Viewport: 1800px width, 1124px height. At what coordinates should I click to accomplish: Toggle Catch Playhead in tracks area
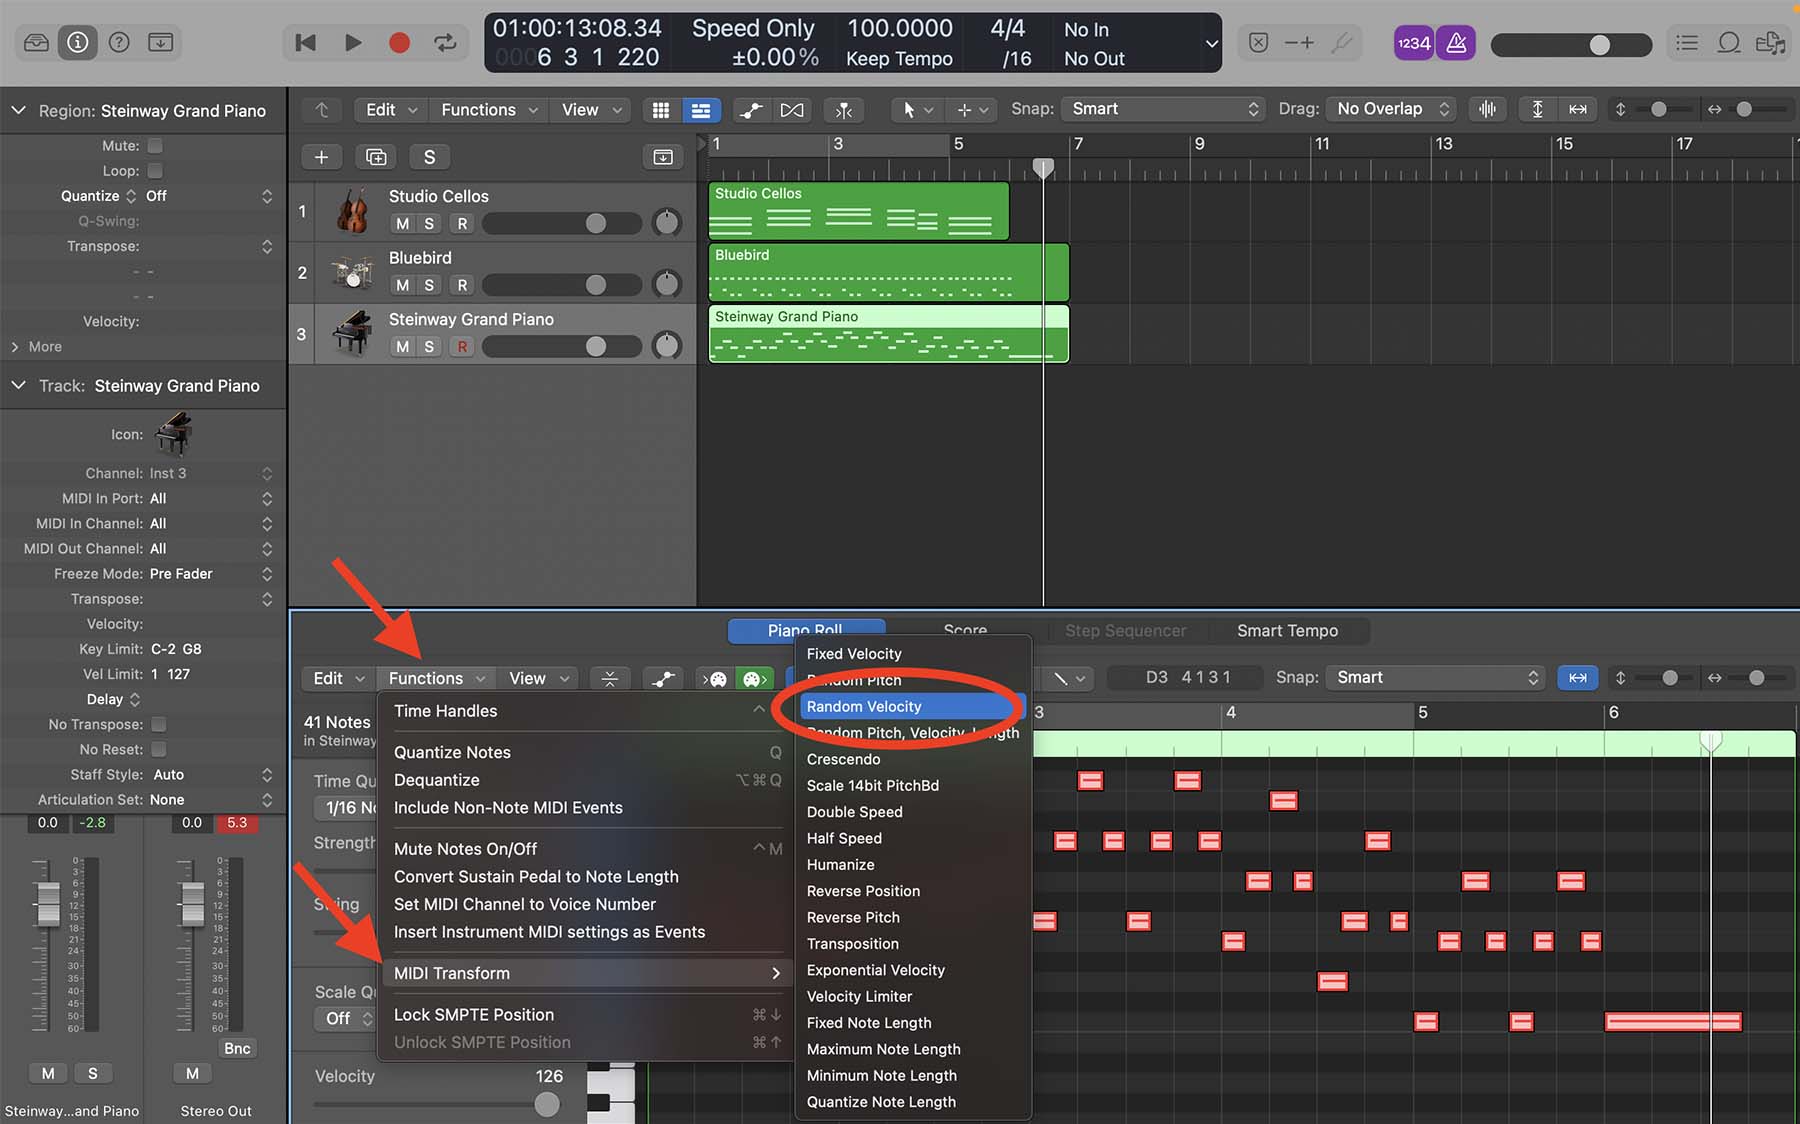(844, 110)
